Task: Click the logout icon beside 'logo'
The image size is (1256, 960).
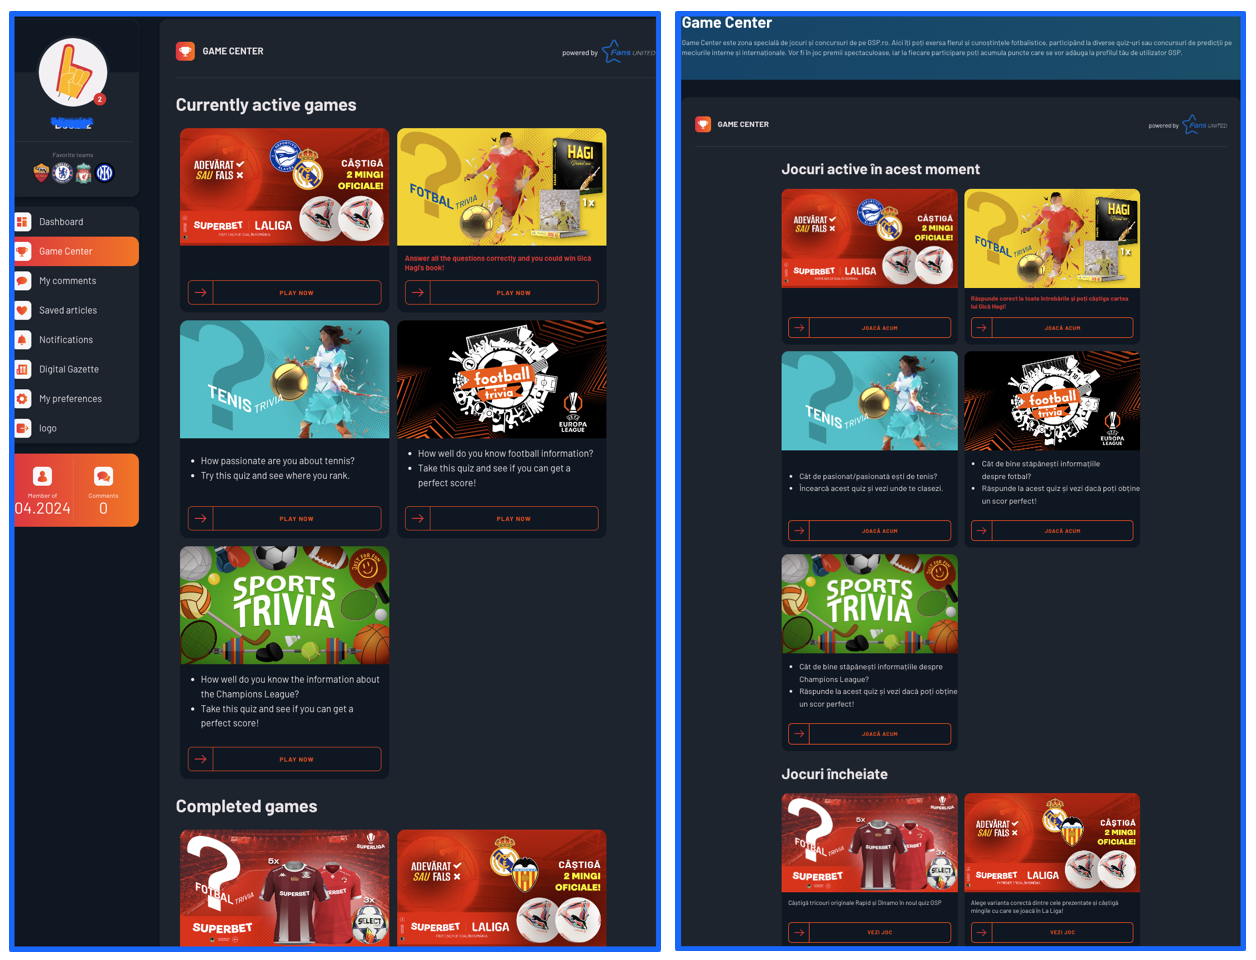Action: tap(22, 428)
